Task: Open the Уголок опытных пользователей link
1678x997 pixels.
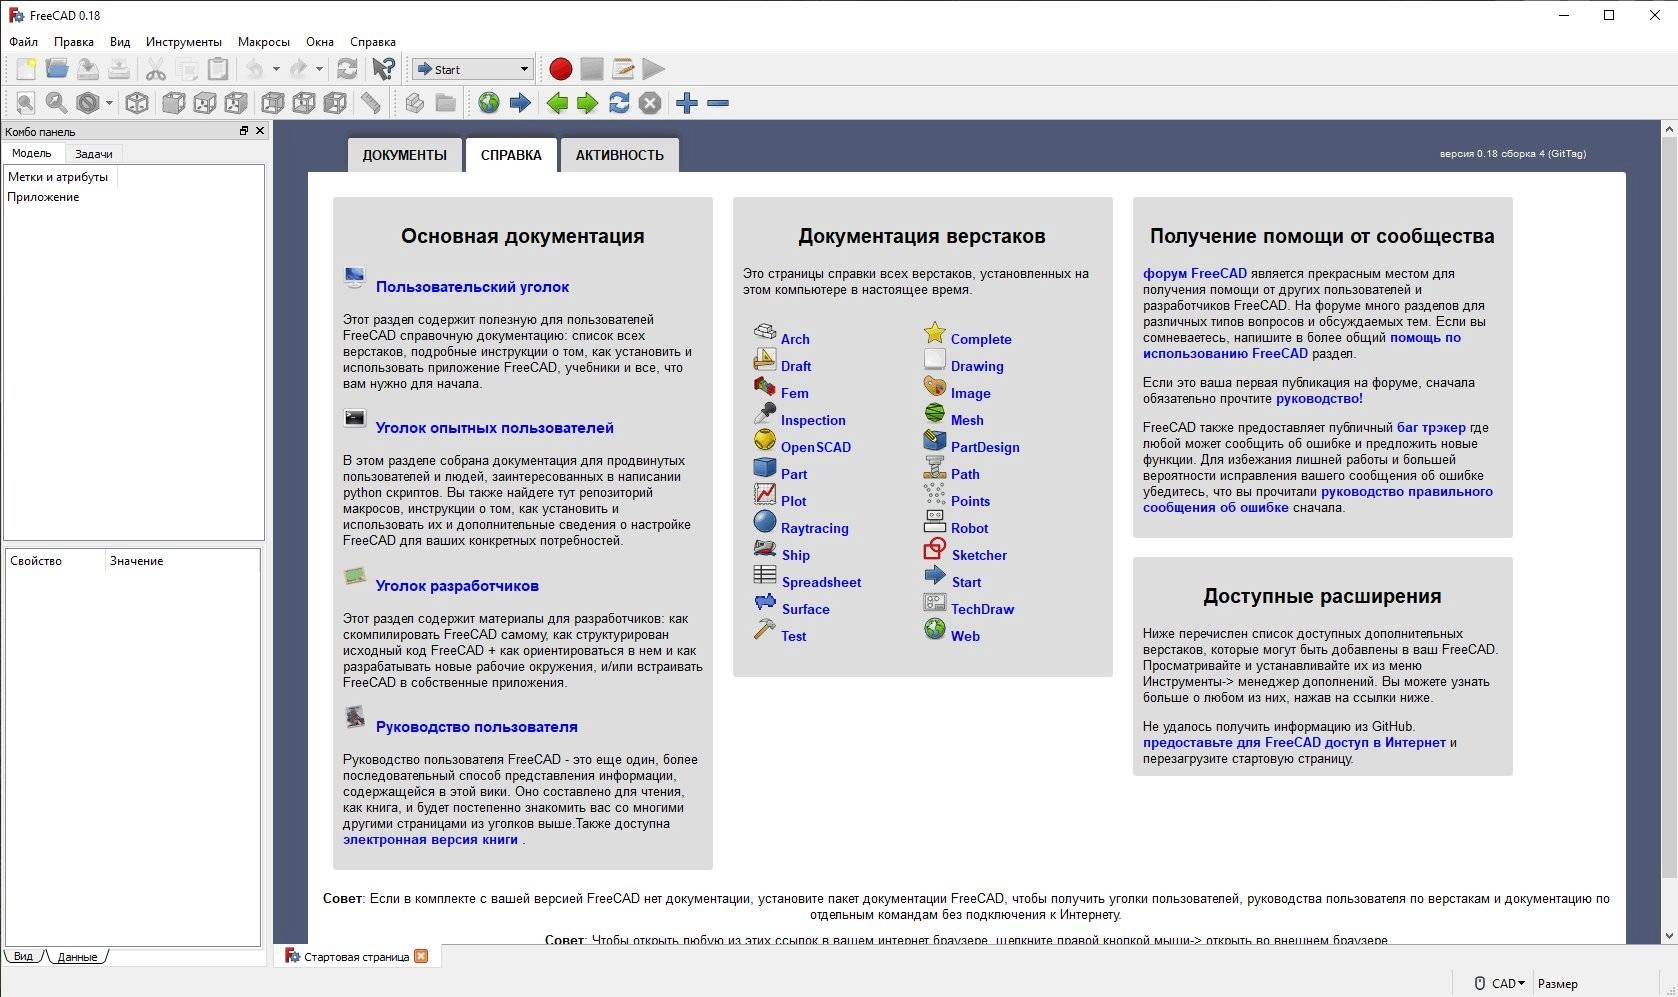Action: 495,428
